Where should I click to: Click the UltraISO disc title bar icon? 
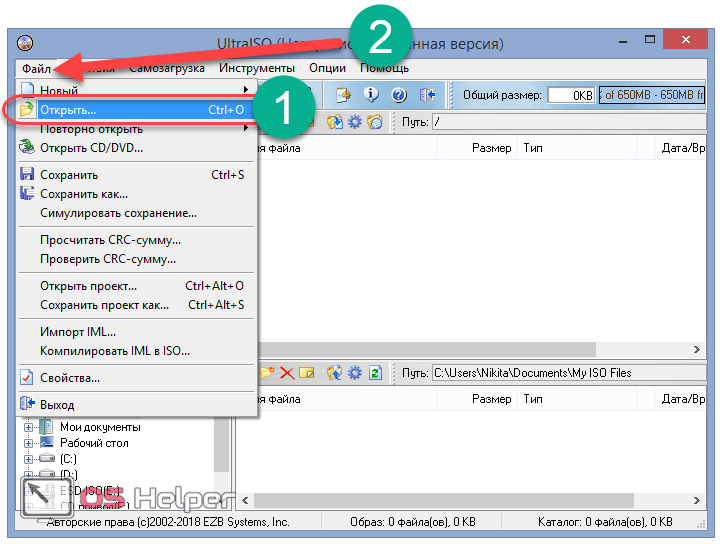[x=25, y=43]
